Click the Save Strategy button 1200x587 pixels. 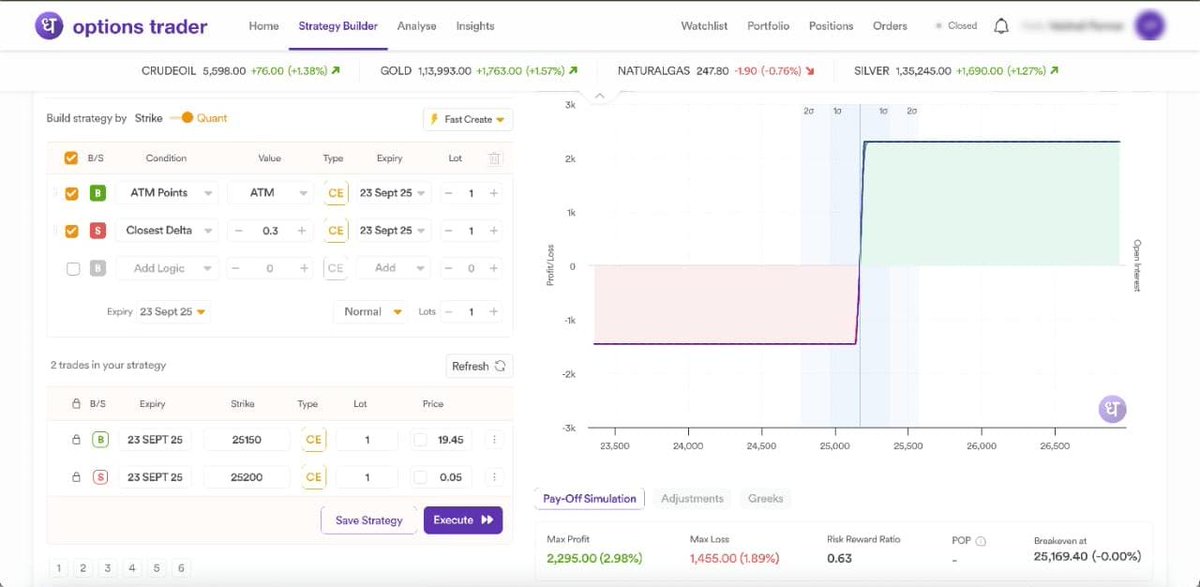pyautogui.click(x=368, y=520)
